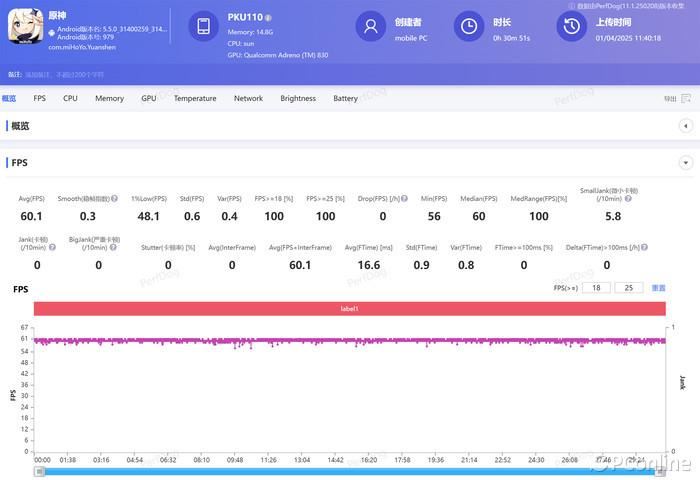Viewport: 700px width, 480px height.
Task: Click the Stutter metric label
Action: 168,247
